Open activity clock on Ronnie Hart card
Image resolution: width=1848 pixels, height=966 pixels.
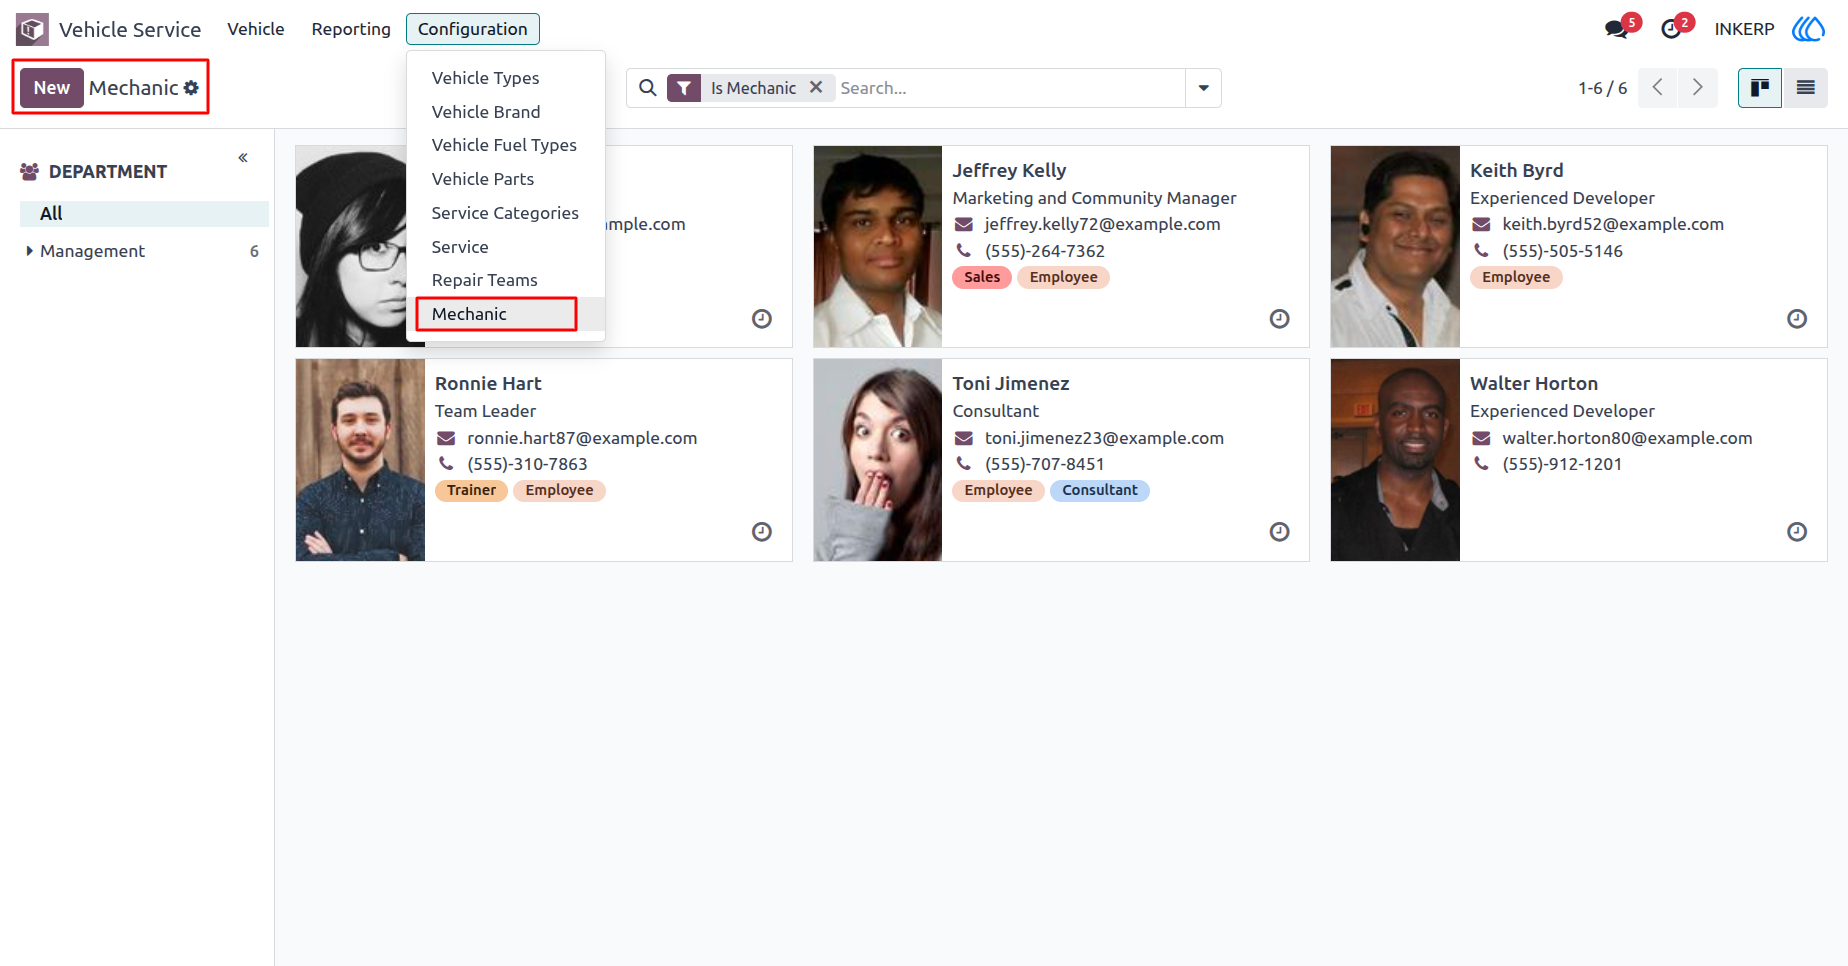coord(762,532)
